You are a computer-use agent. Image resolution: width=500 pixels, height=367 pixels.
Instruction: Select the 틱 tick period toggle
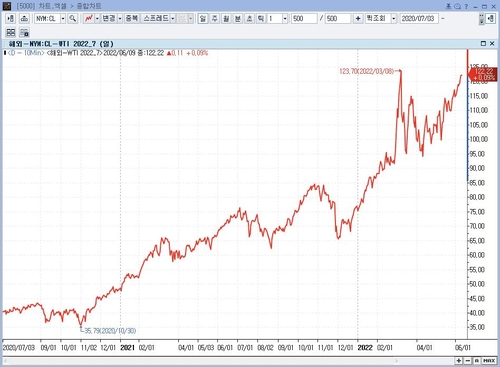pos(261,18)
